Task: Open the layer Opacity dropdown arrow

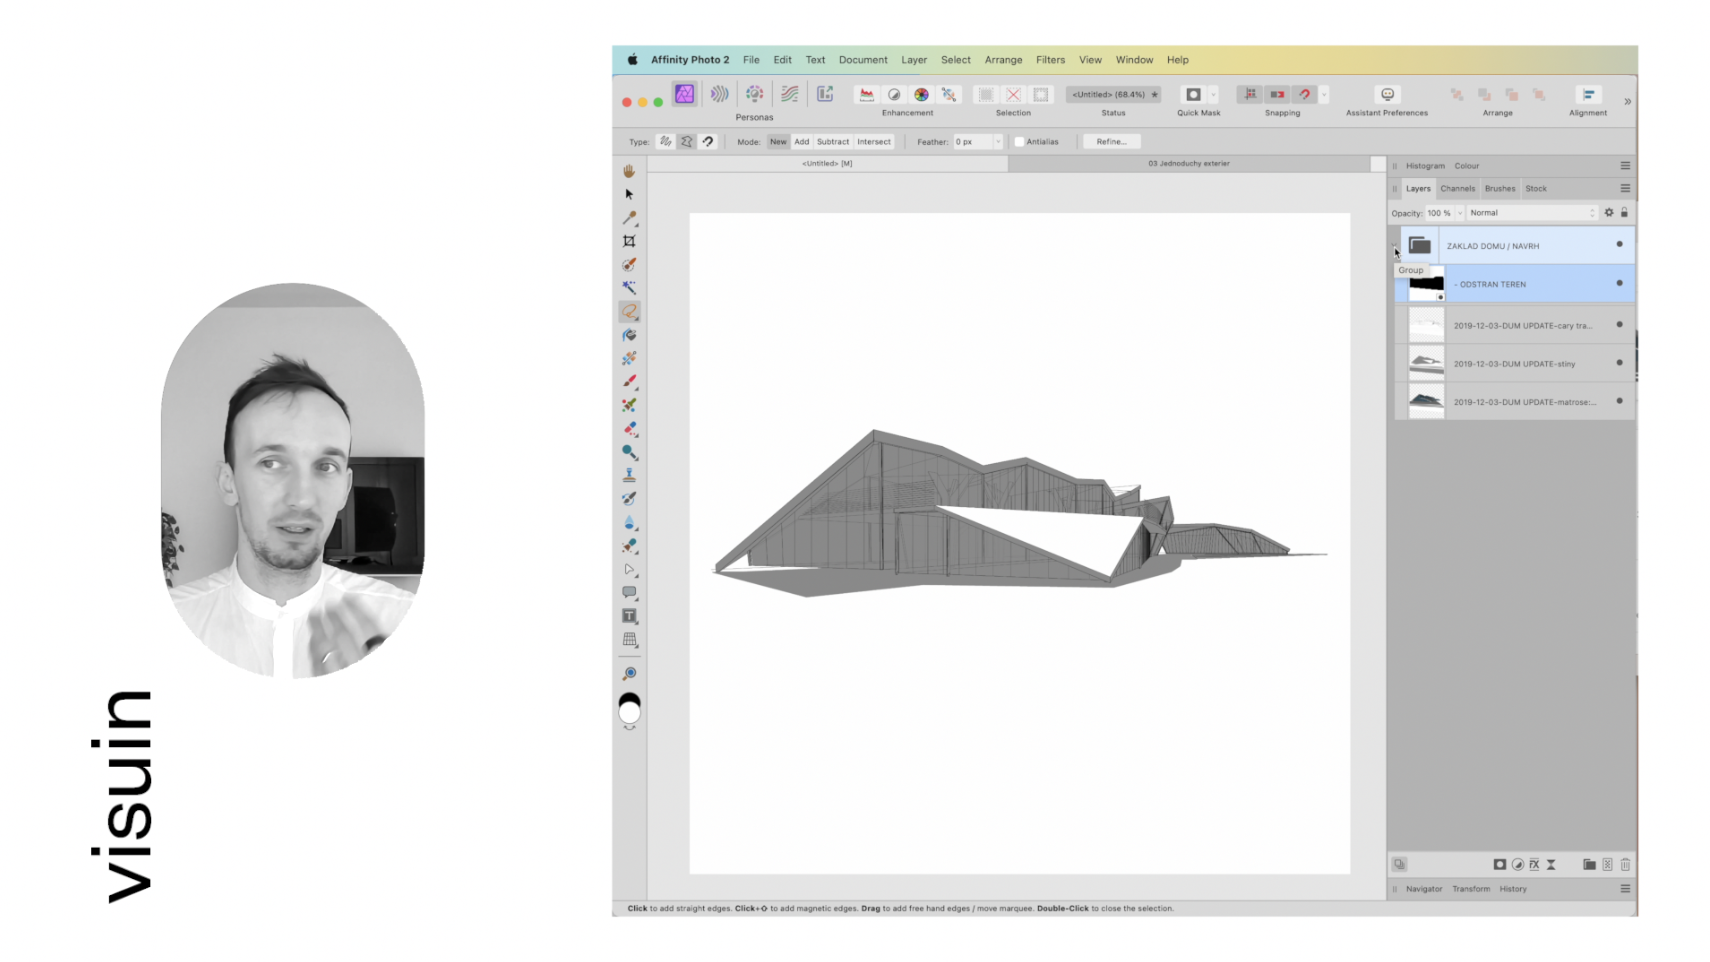Action: click(x=1460, y=213)
